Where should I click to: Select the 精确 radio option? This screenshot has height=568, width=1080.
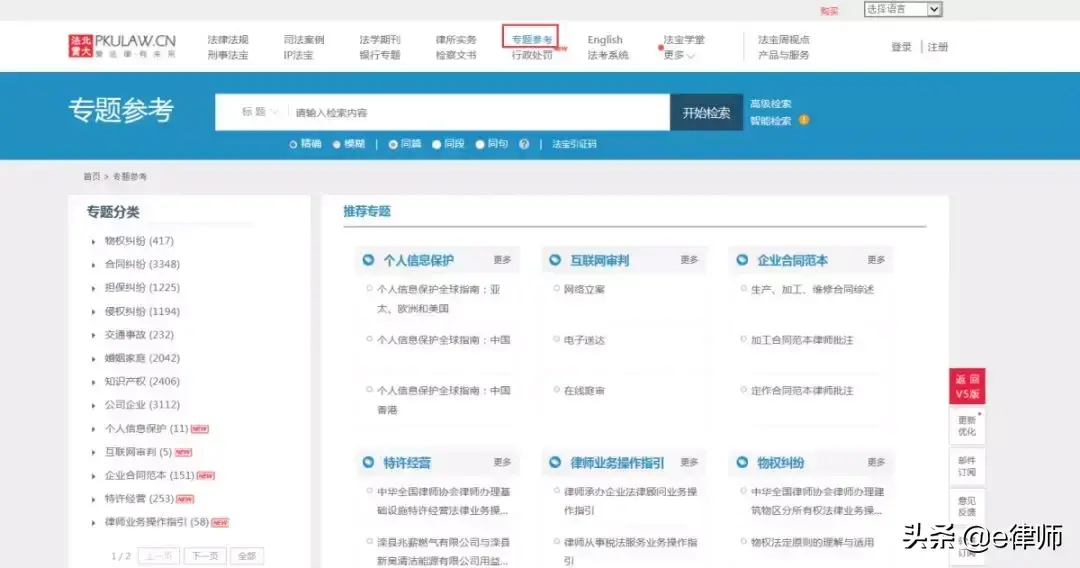pyautogui.click(x=293, y=145)
